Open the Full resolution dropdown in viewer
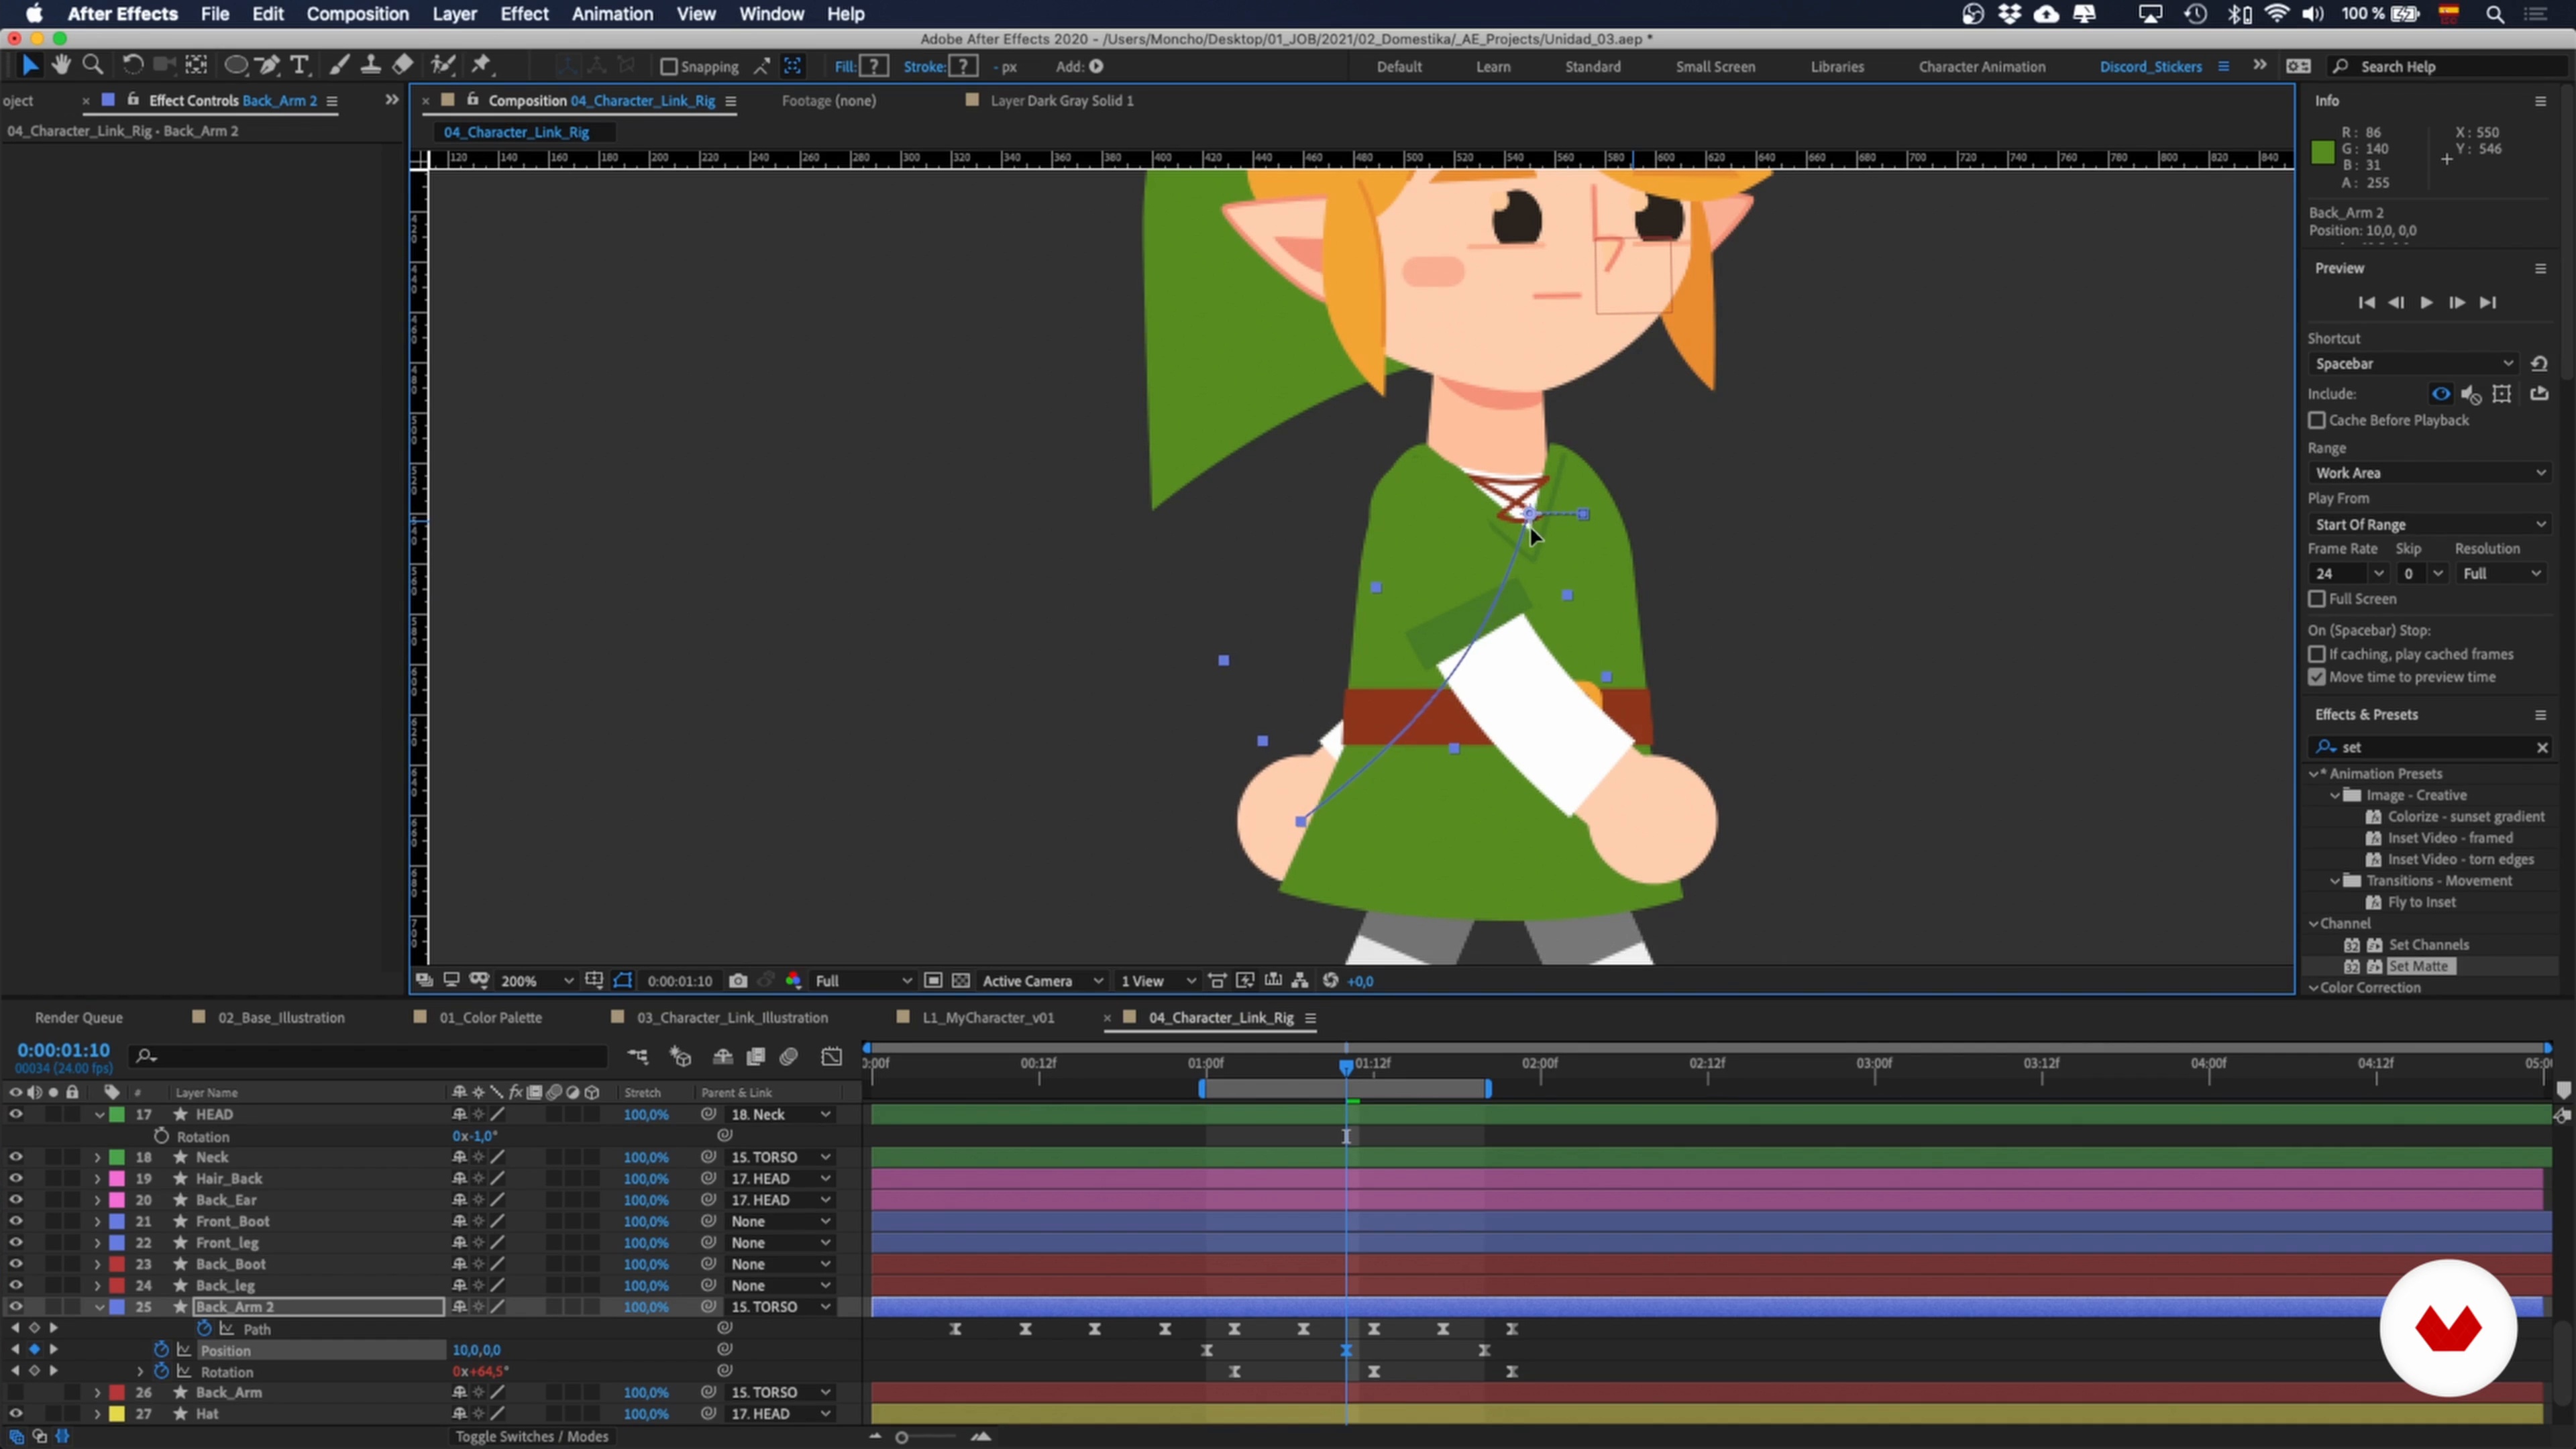This screenshot has width=2576, height=1449. pos(863,981)
